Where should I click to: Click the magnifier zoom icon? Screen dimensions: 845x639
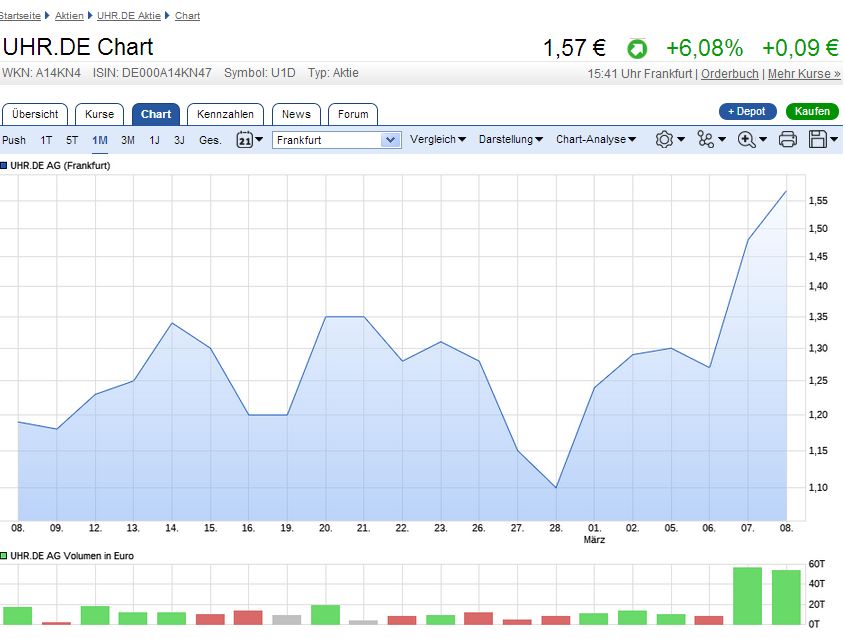coord(746,140)
